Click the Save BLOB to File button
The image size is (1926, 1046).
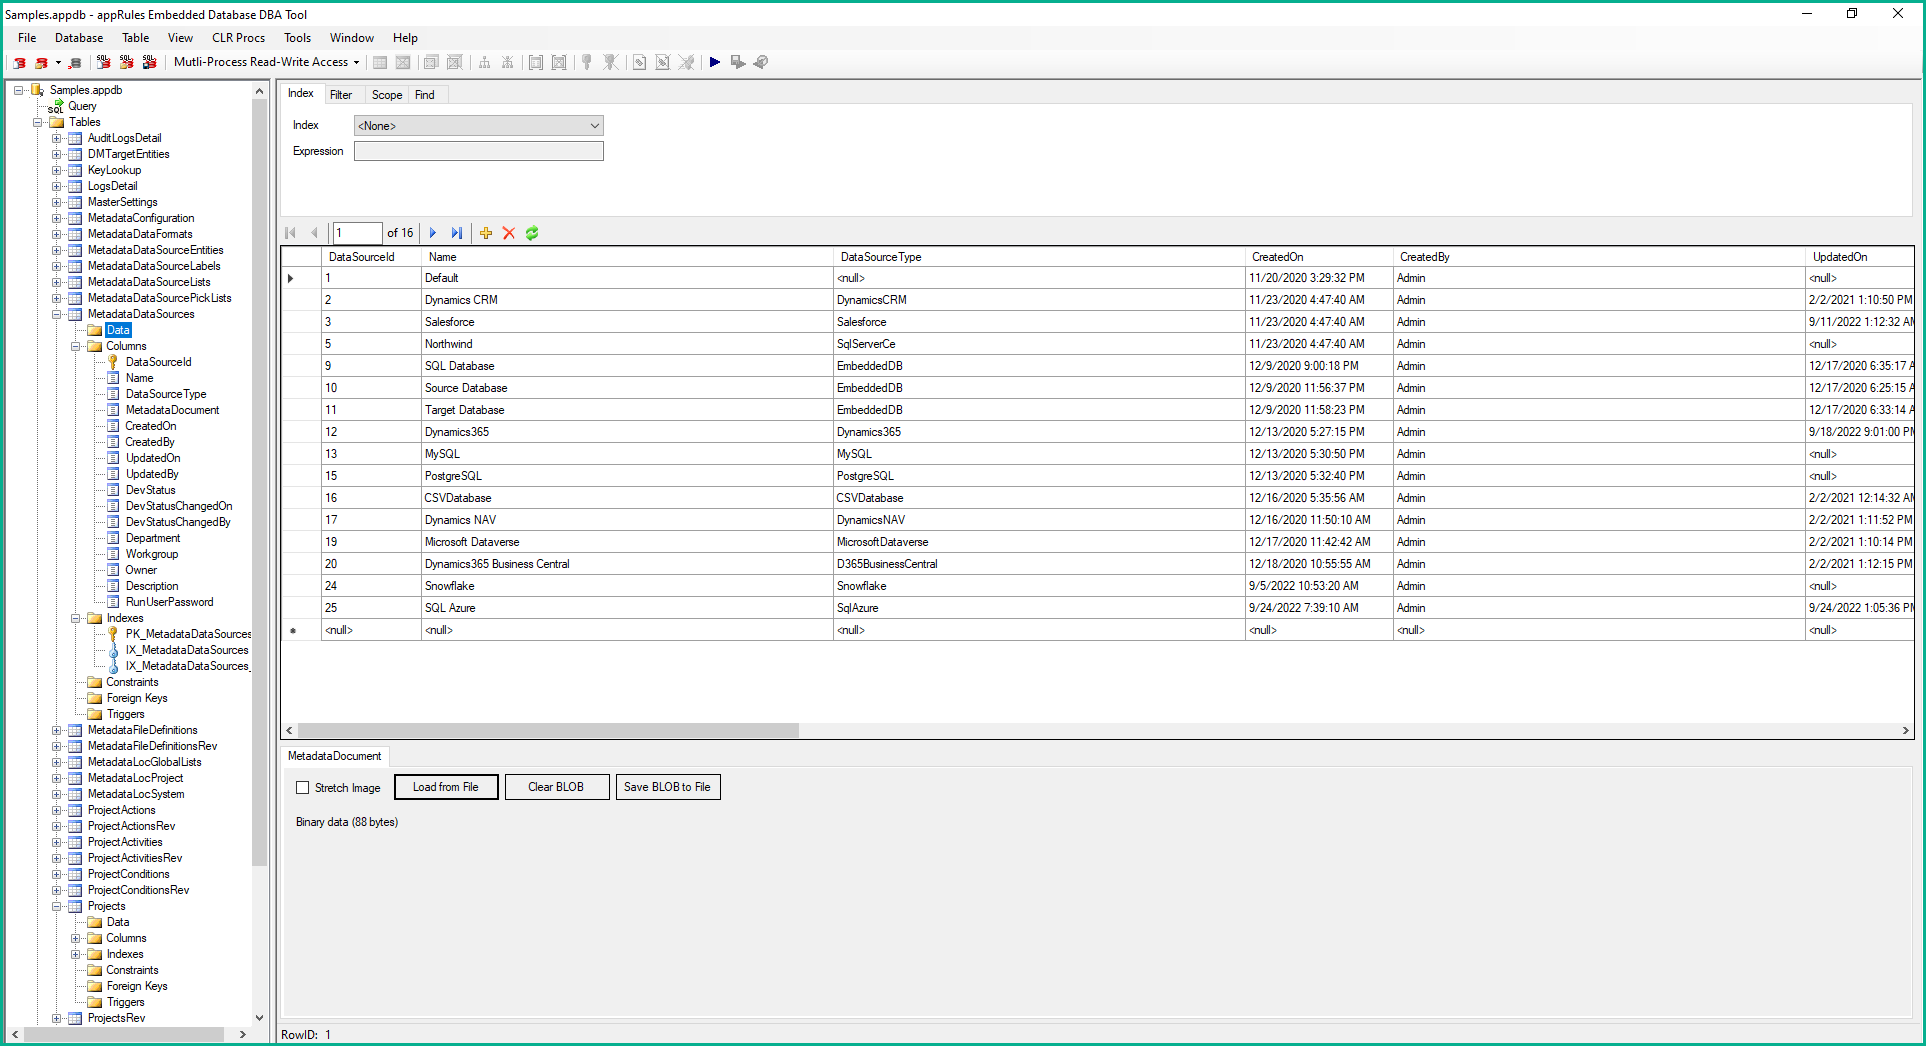pos(667,787)
